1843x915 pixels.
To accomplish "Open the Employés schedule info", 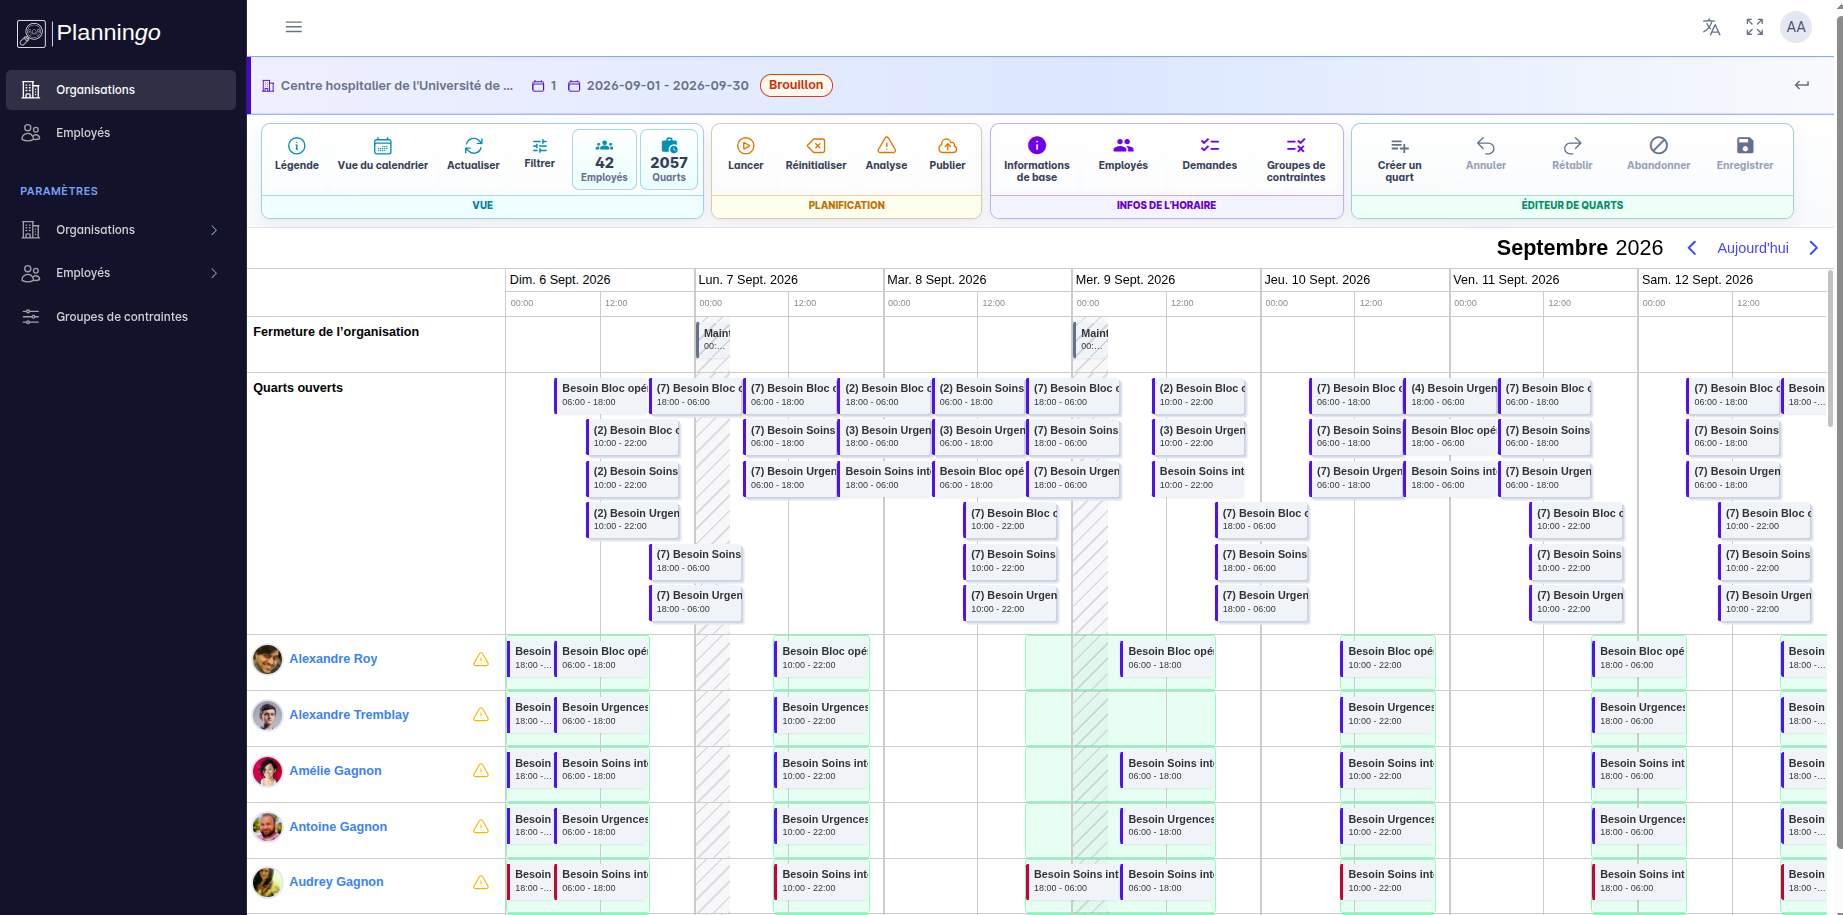I will 1123,155.
